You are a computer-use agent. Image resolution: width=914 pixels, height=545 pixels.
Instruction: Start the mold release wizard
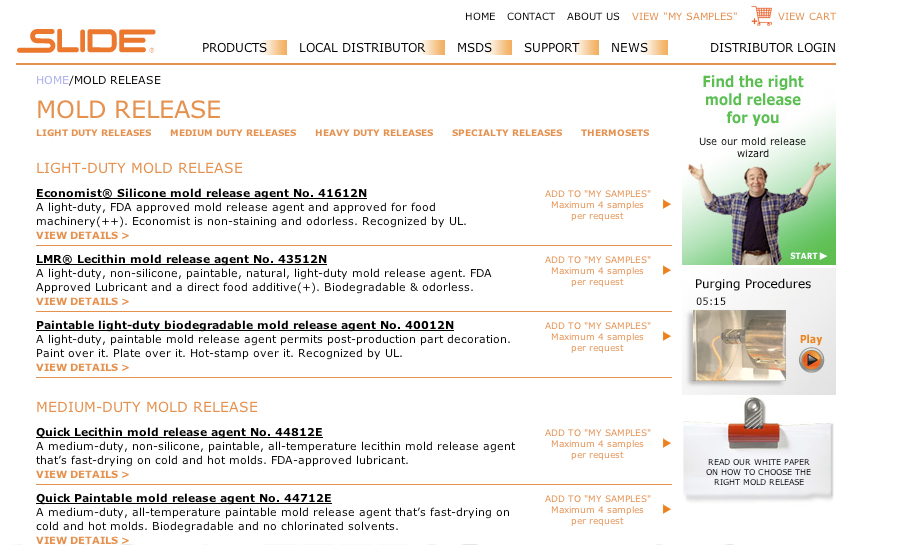[x=808, y=256]
